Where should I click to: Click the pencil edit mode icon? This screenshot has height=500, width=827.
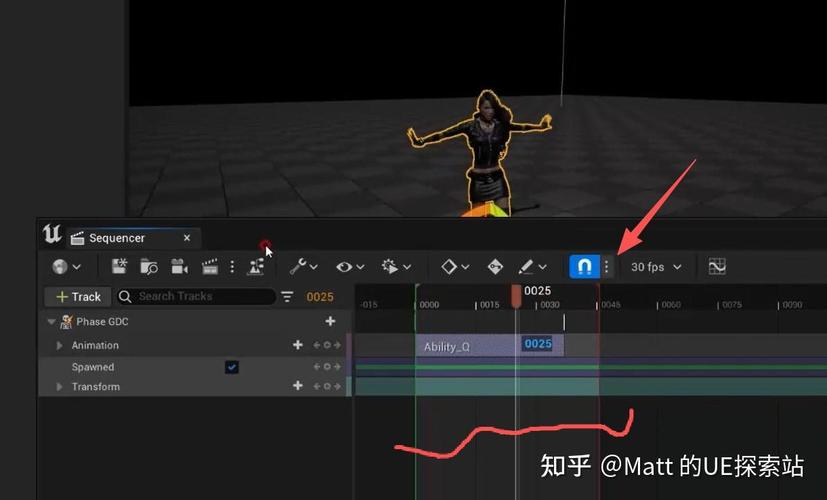pyautogui.click(x=526, y=266)
